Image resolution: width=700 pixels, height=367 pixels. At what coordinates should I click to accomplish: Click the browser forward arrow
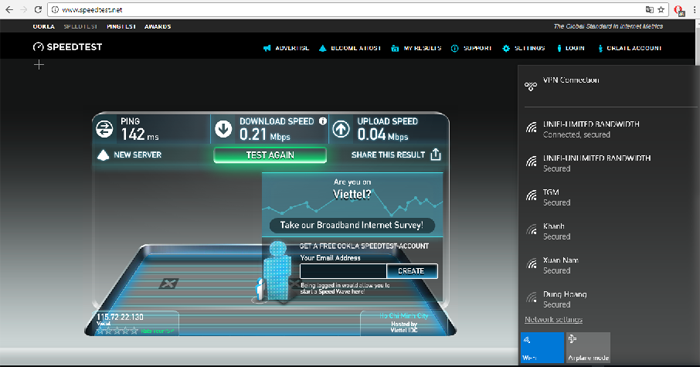pyautogui.click(x=24, y=9)
